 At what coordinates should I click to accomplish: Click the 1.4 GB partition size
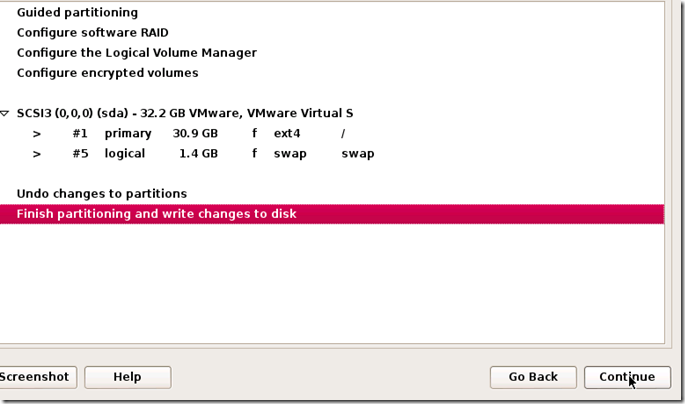[x=199, y=154]
